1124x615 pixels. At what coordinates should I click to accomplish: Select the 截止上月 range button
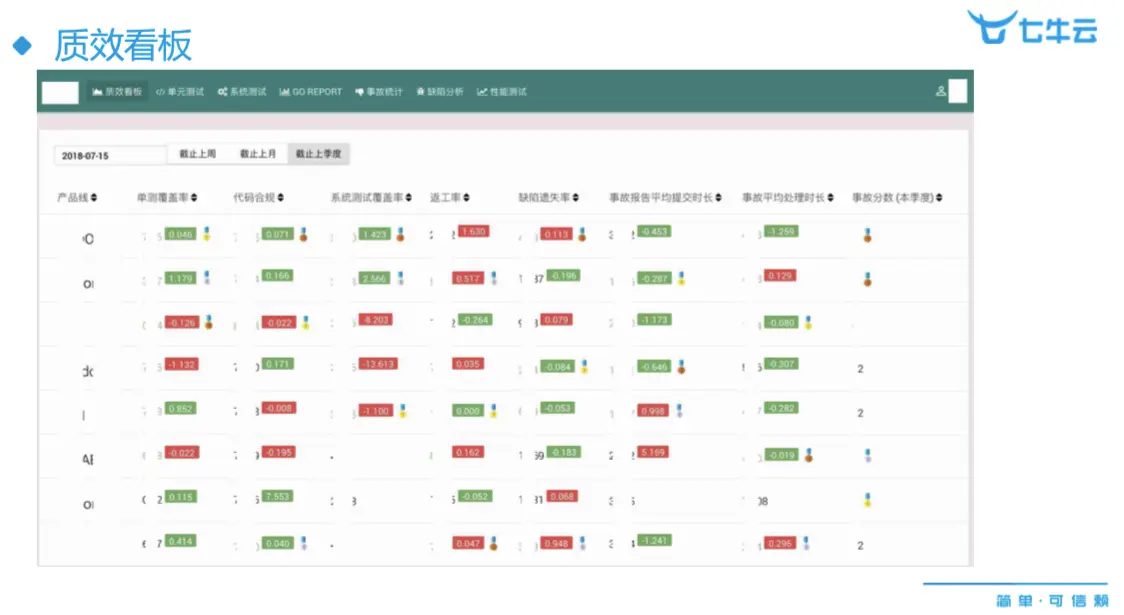point(257,154)
